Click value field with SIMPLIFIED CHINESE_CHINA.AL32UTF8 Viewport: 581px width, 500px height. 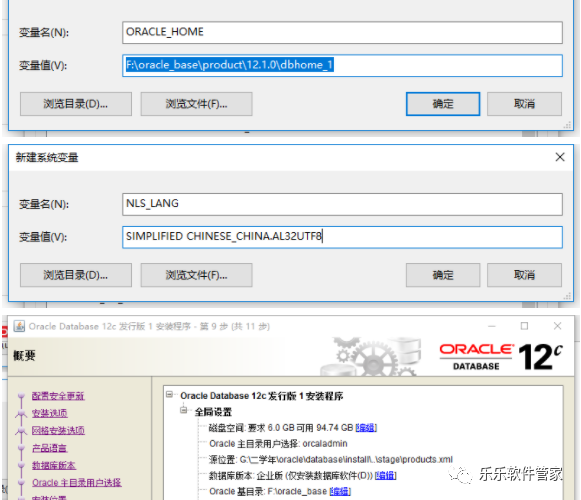point(342,237)
